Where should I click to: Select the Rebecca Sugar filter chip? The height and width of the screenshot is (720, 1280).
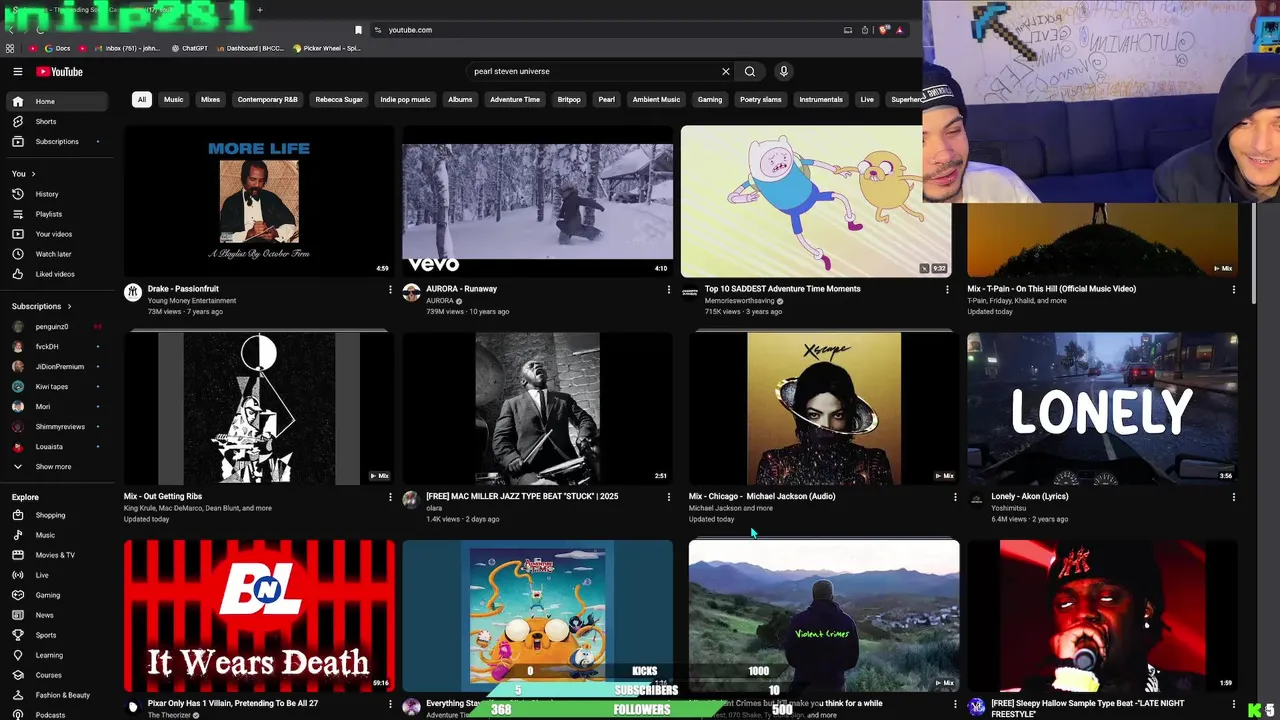[339, 100]
